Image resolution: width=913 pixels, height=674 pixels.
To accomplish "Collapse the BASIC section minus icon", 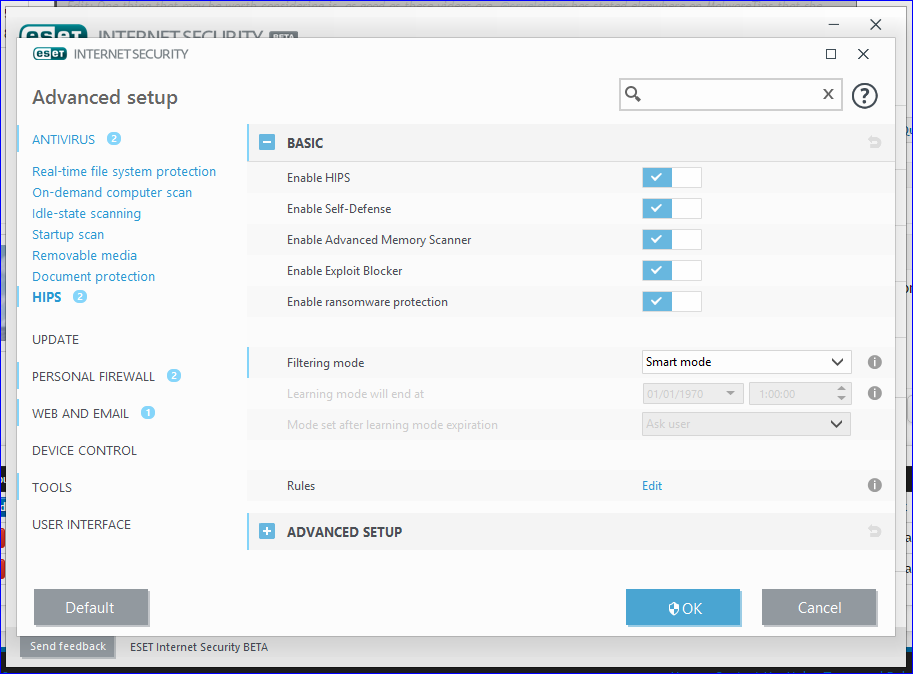I will tap(267, 143).
